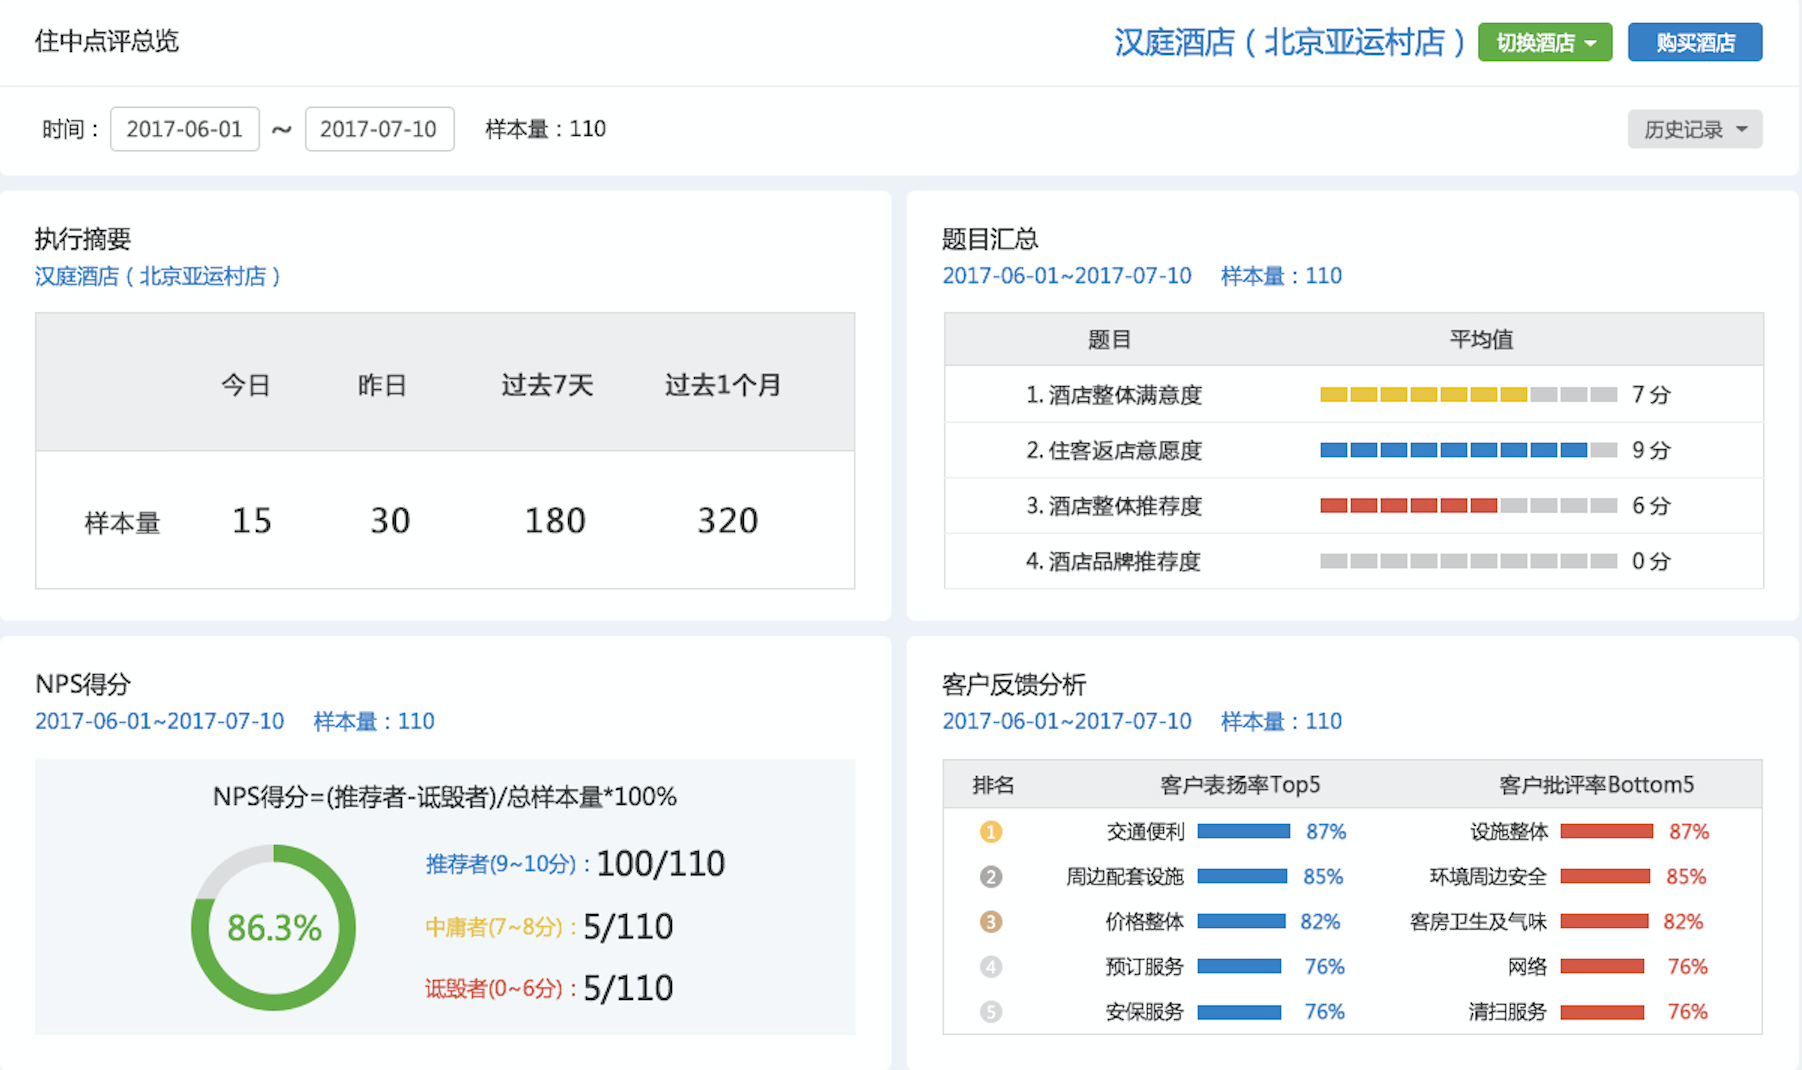
Task: Click rank 5 badge icon
Action: (991, 1012)
